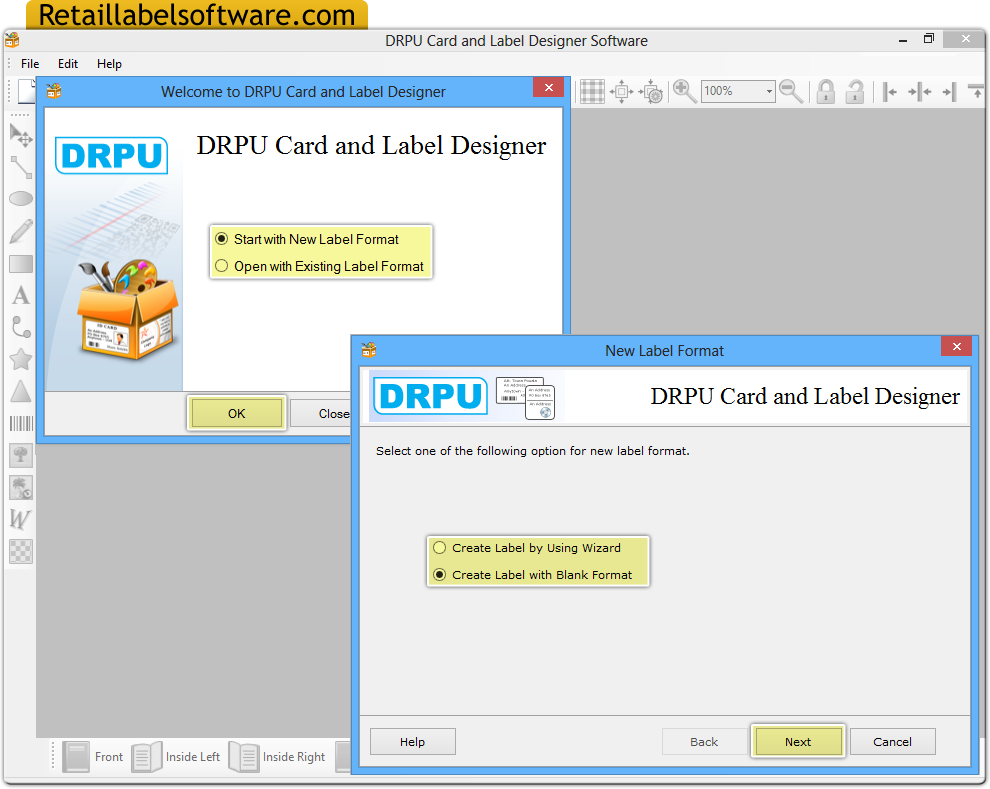Open the zoom percentage dropdown
990x789 pixels.
(767, 91)
